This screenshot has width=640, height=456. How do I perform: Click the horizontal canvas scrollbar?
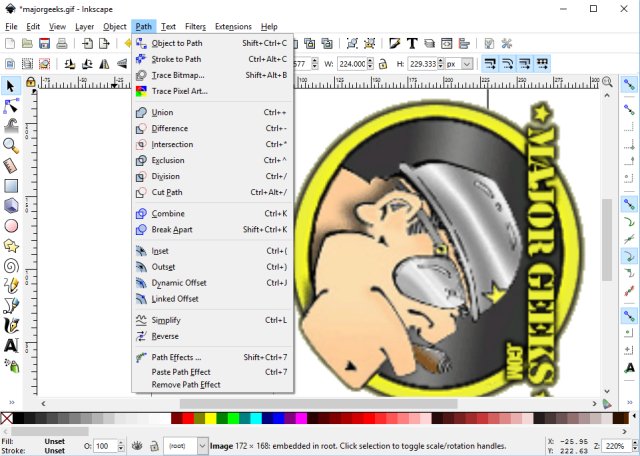[x=318, y=404]
